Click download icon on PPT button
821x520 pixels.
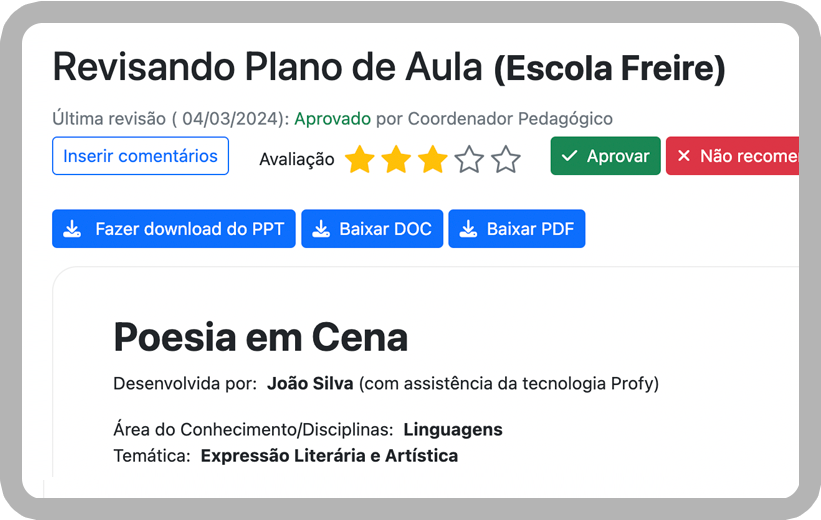point(72,229)
